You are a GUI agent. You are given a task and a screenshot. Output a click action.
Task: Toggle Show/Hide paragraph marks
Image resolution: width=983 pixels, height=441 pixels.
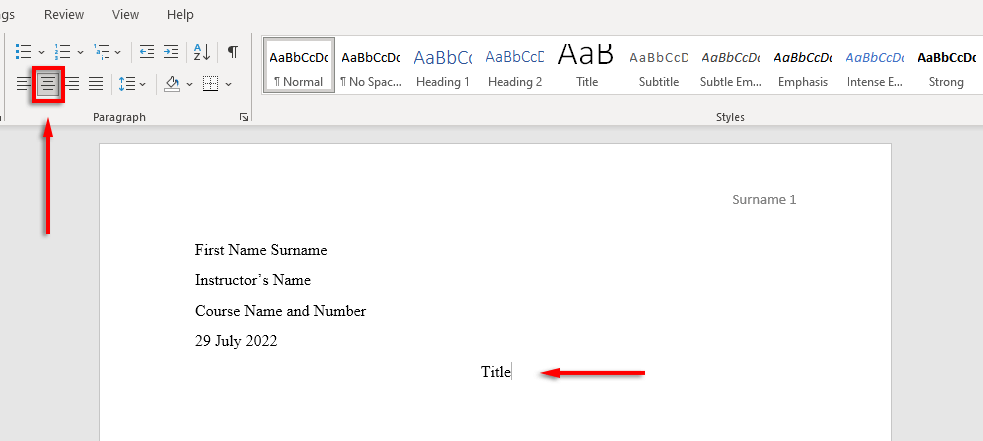233,51
